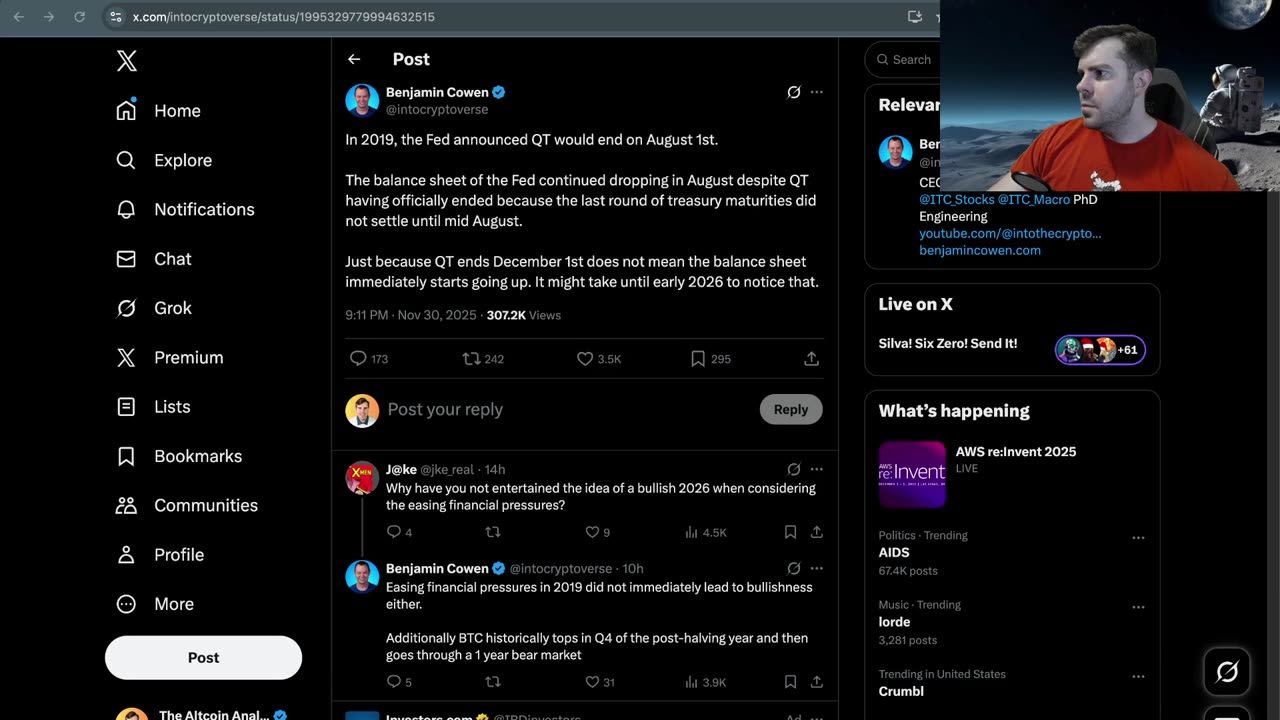Open the Crumbl trending topic
This screenshot has width=1280, height=720.
click(x=901, y=691)
